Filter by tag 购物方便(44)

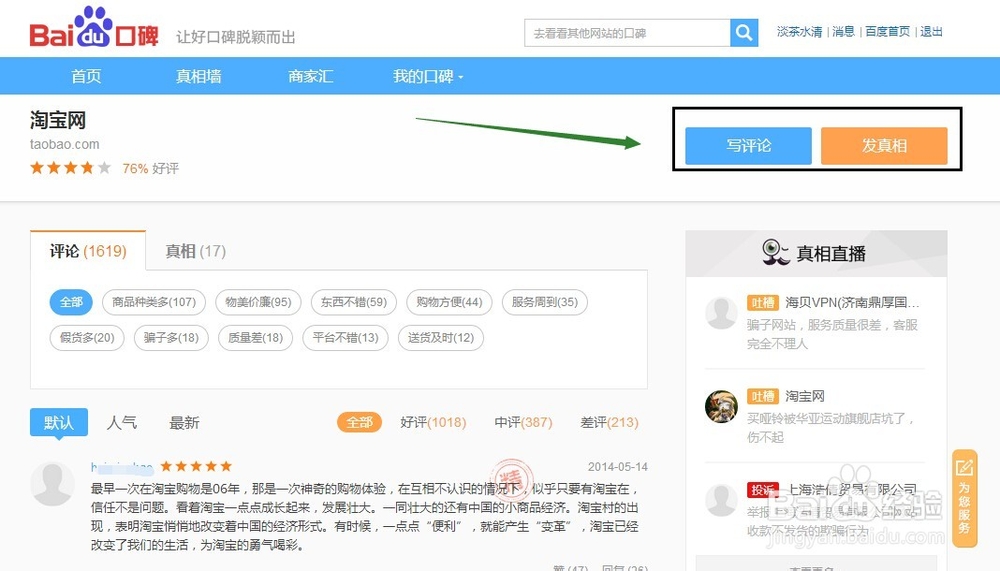pyautogui.click(x=449, y=302)
